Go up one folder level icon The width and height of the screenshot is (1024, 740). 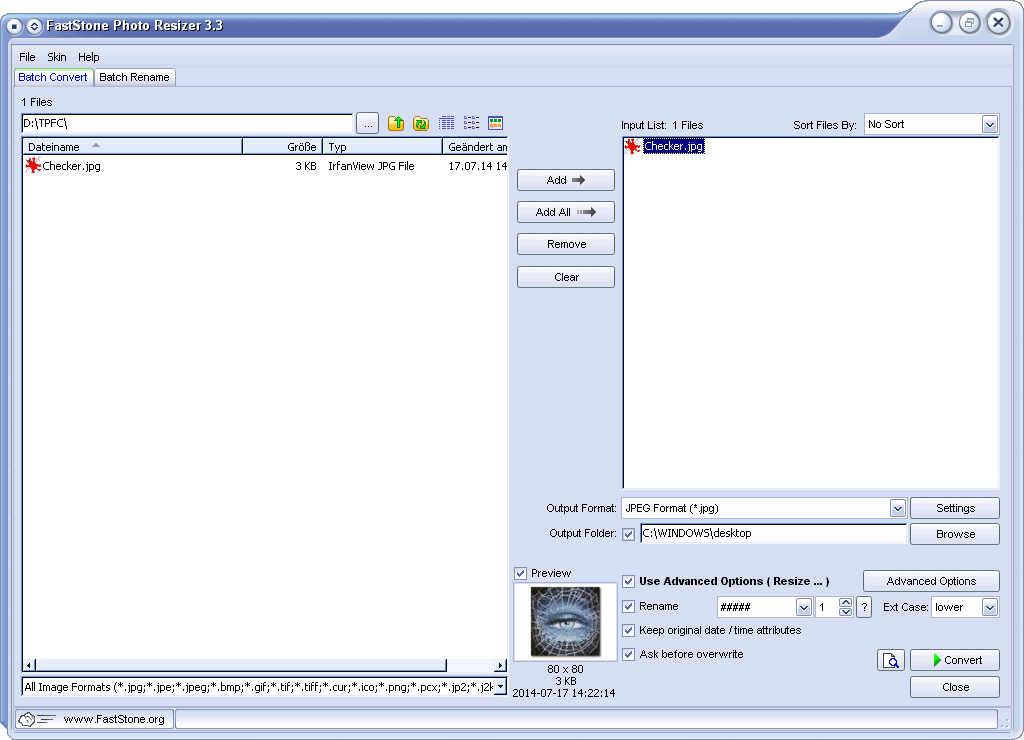point(396,123)
